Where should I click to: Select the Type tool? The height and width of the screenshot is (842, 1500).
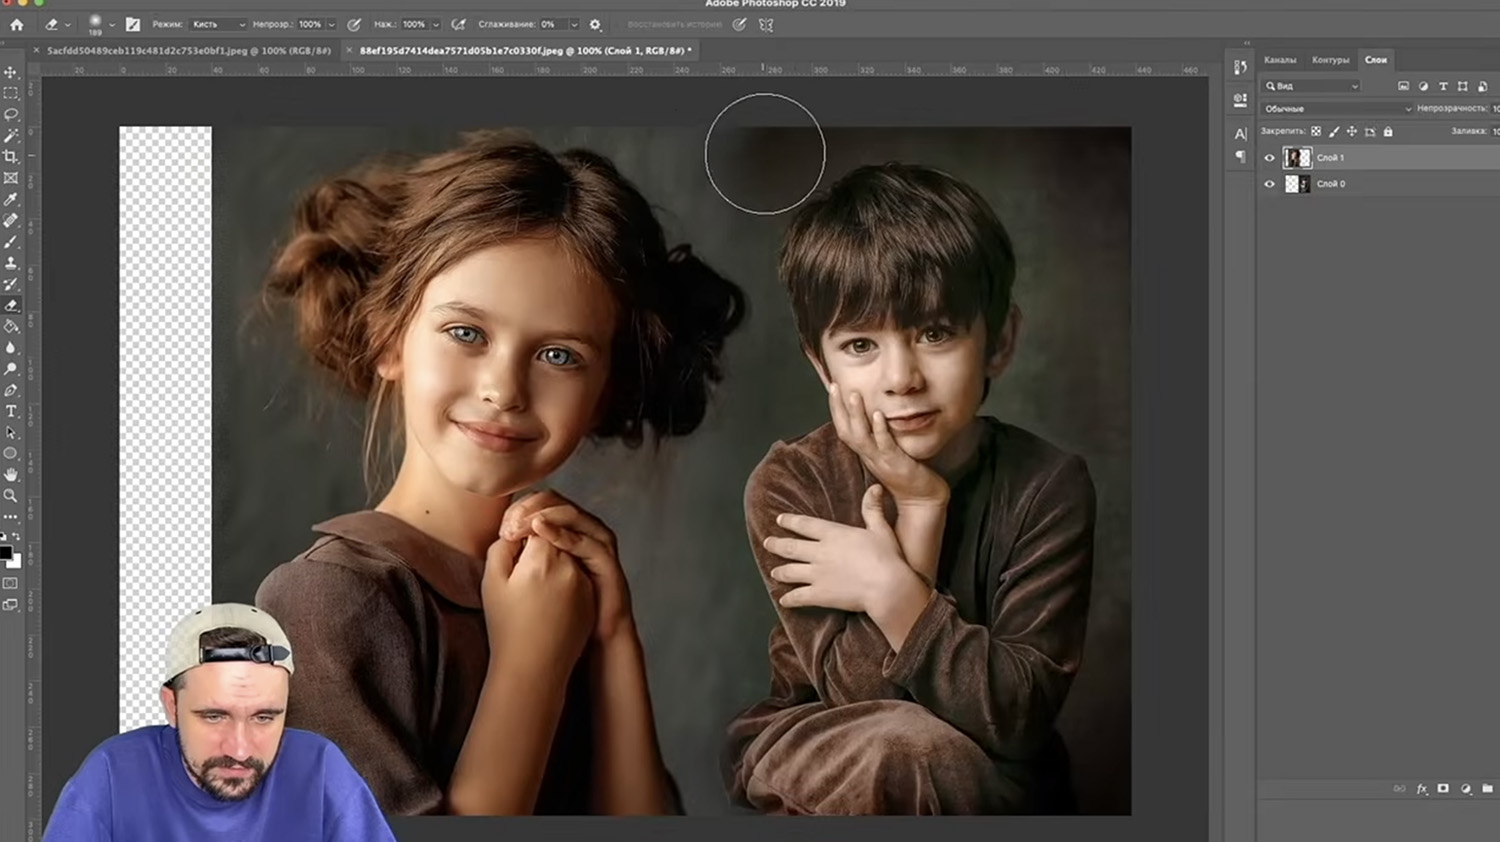tap(11, 411)
